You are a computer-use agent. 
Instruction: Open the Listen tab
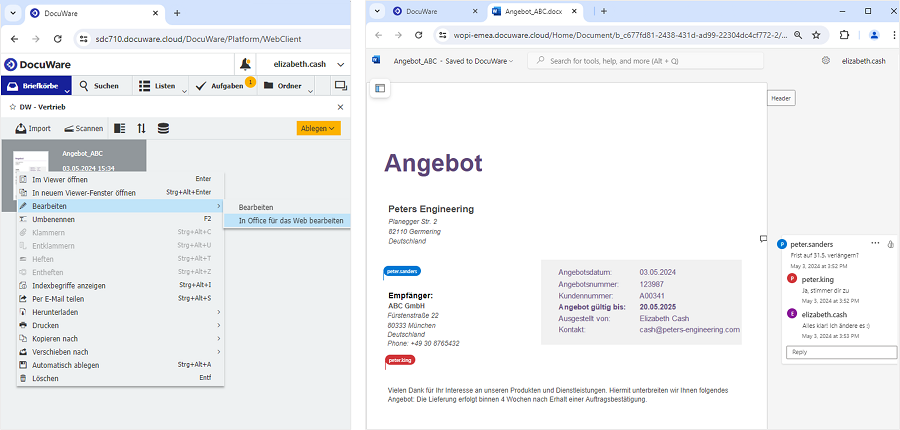click(x=158, y=86)
